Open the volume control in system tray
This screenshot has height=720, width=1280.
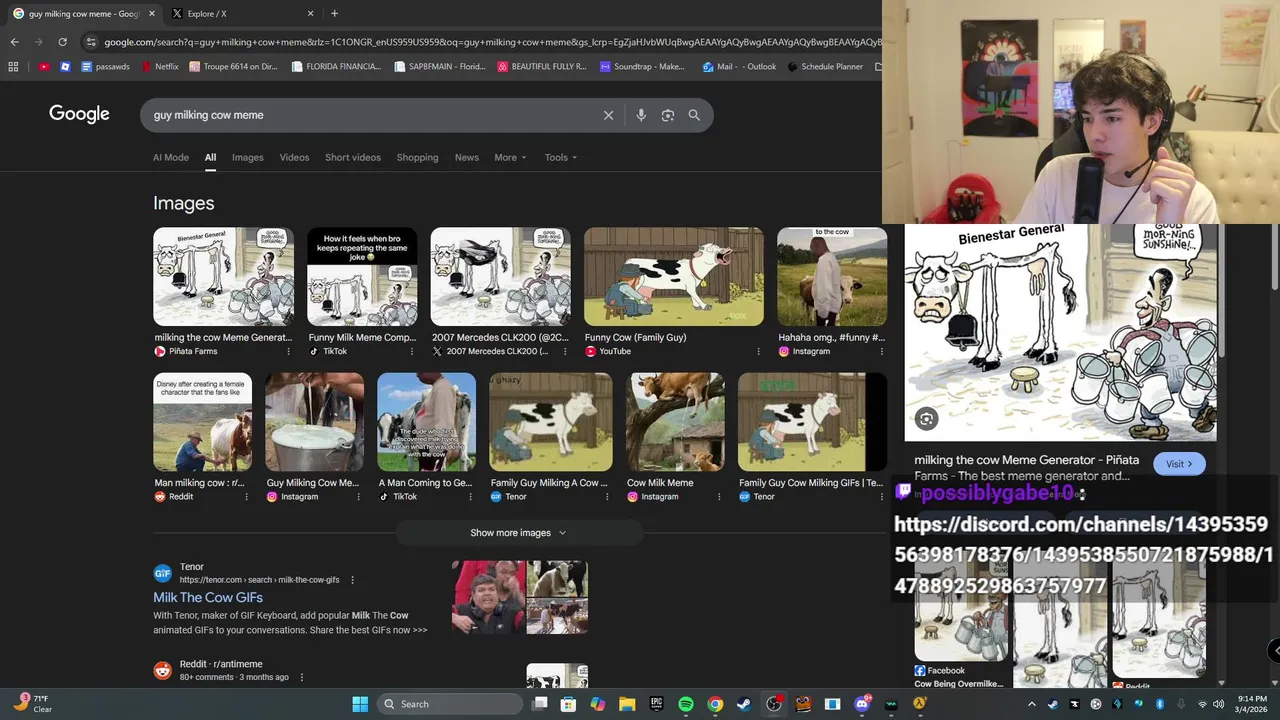click(x=1218, y=704)
